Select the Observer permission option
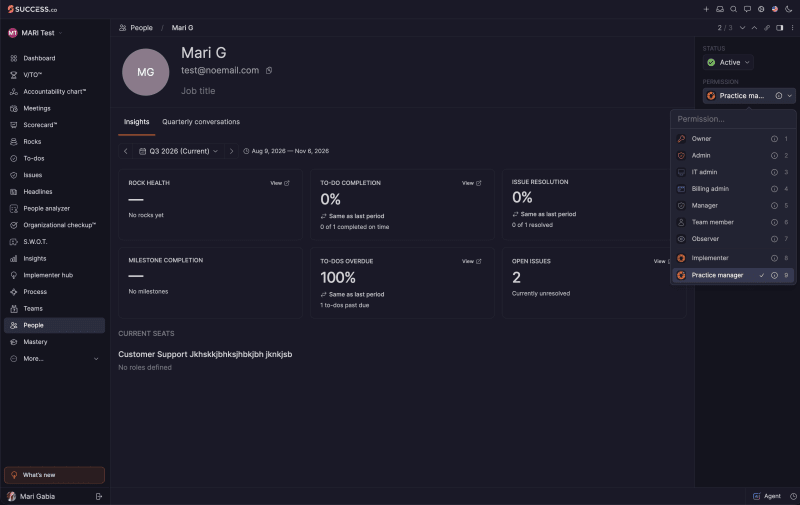Image resolution: width=800 pixels, height=505 pixels. (x=733, y=239)
